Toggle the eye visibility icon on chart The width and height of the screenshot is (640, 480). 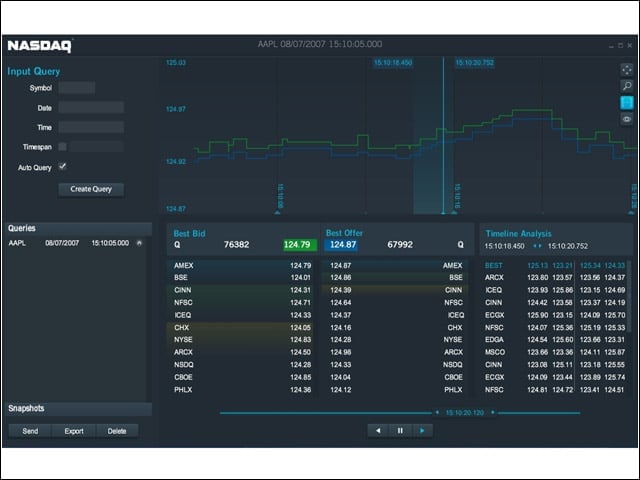(x=627, y=119)
